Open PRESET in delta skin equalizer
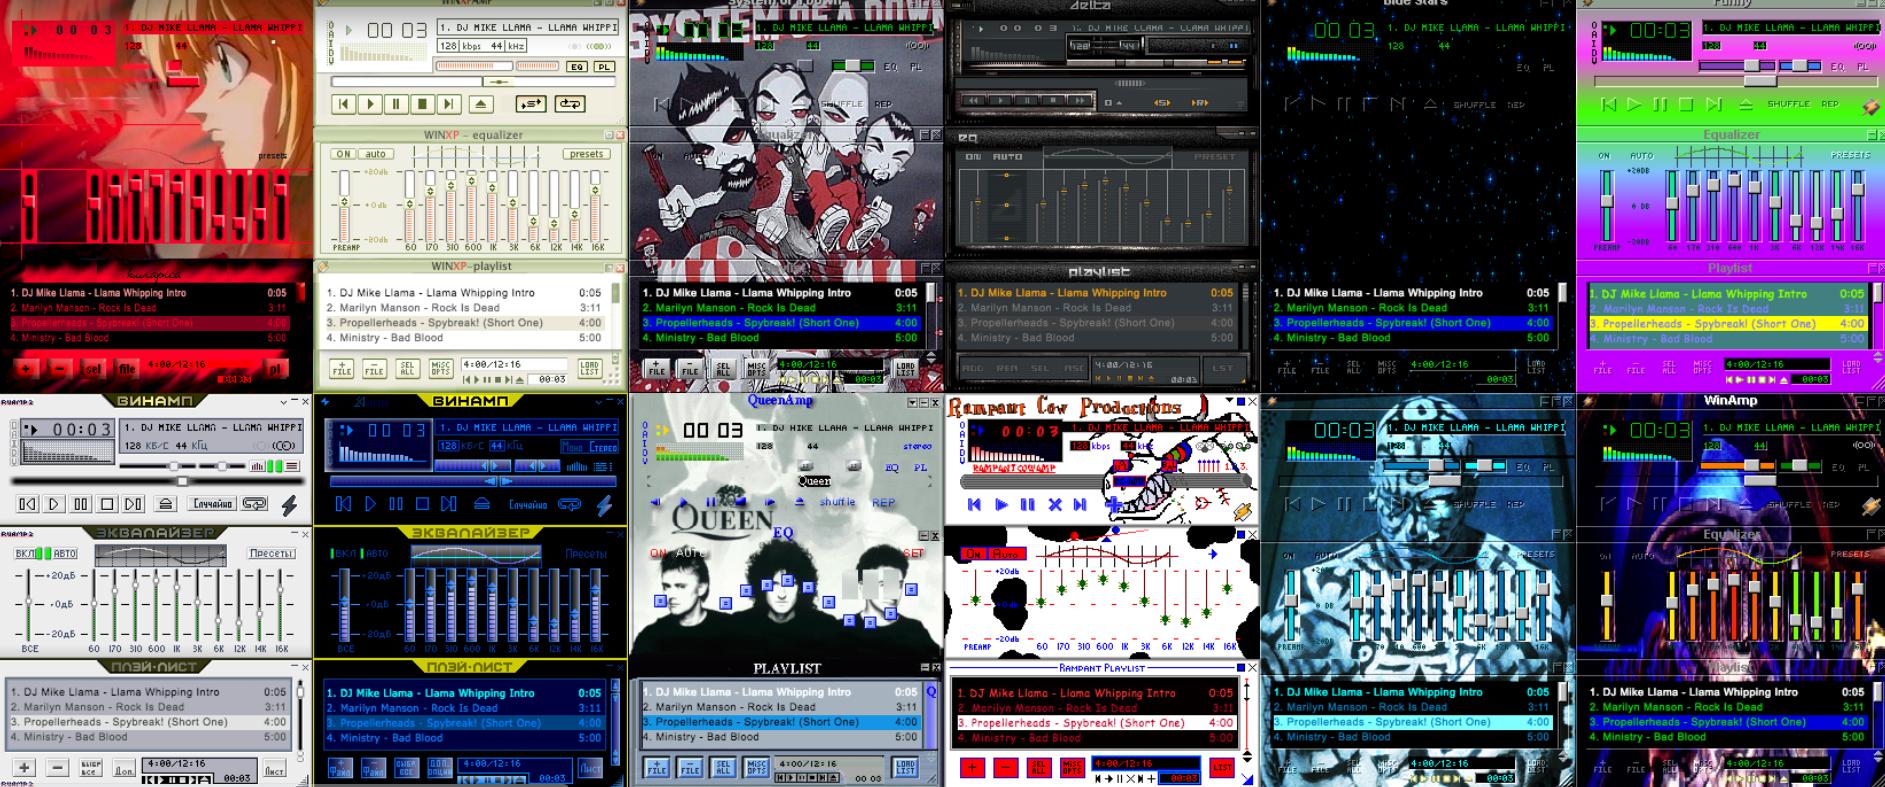1885x787 pixels. pyautogui.click(x=1215, y=157)
